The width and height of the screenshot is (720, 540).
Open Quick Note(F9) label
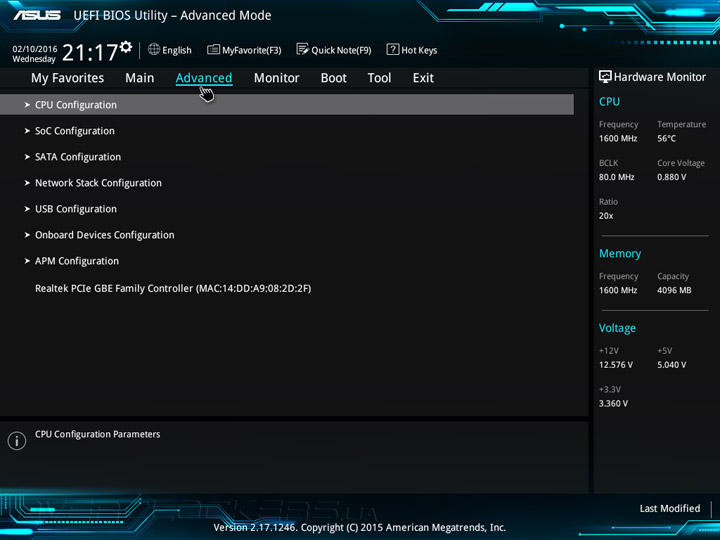(x=341, y=50)
